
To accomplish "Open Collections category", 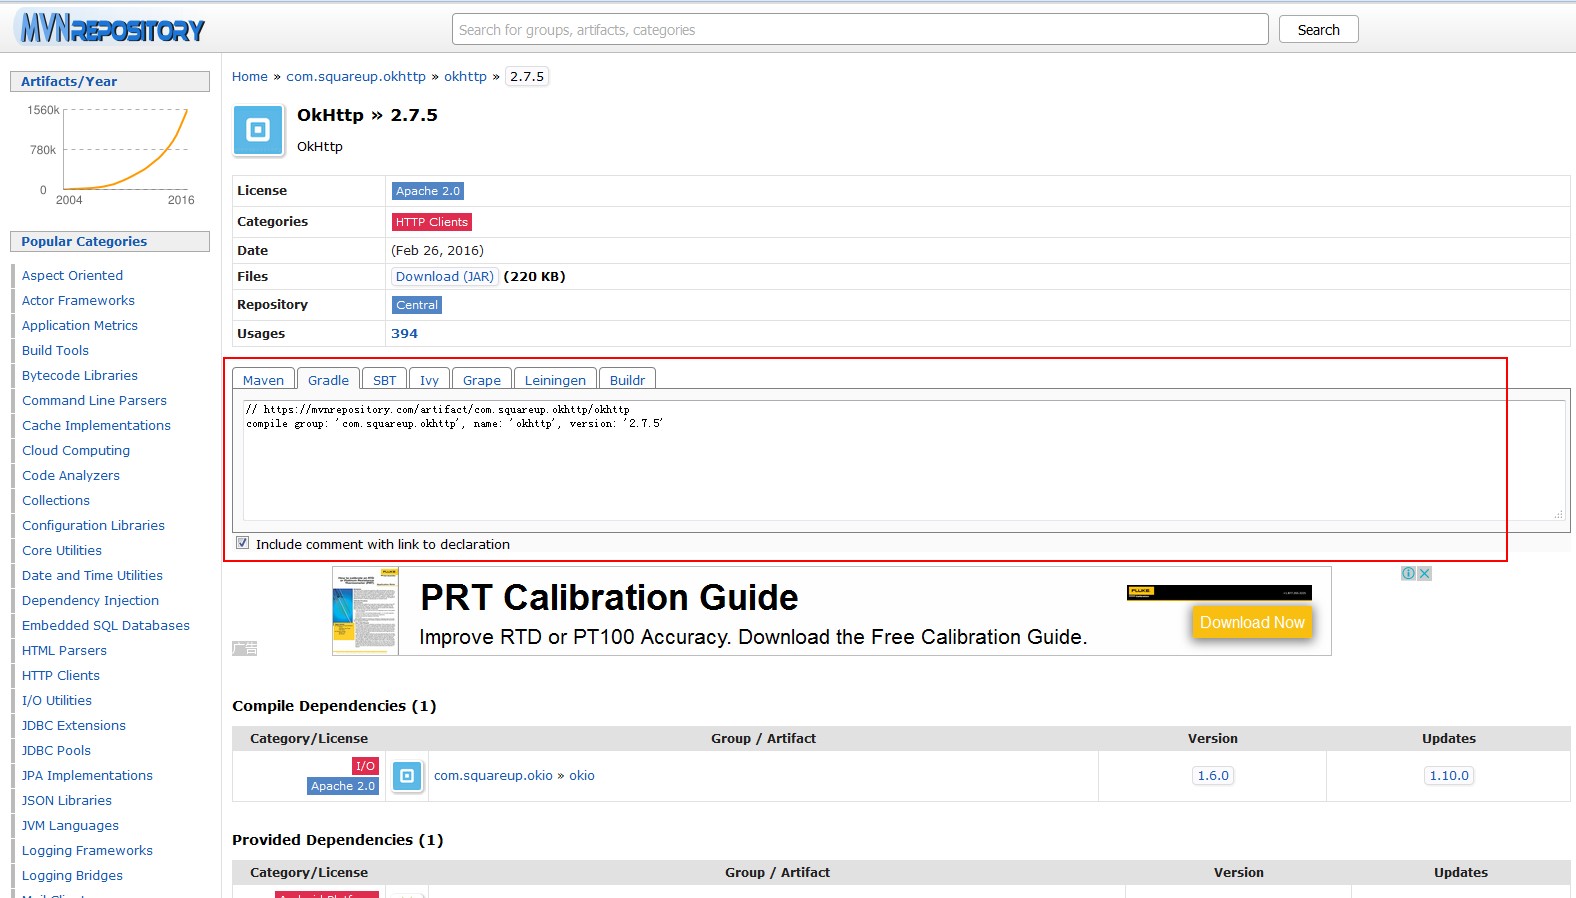I will (56, 501).
